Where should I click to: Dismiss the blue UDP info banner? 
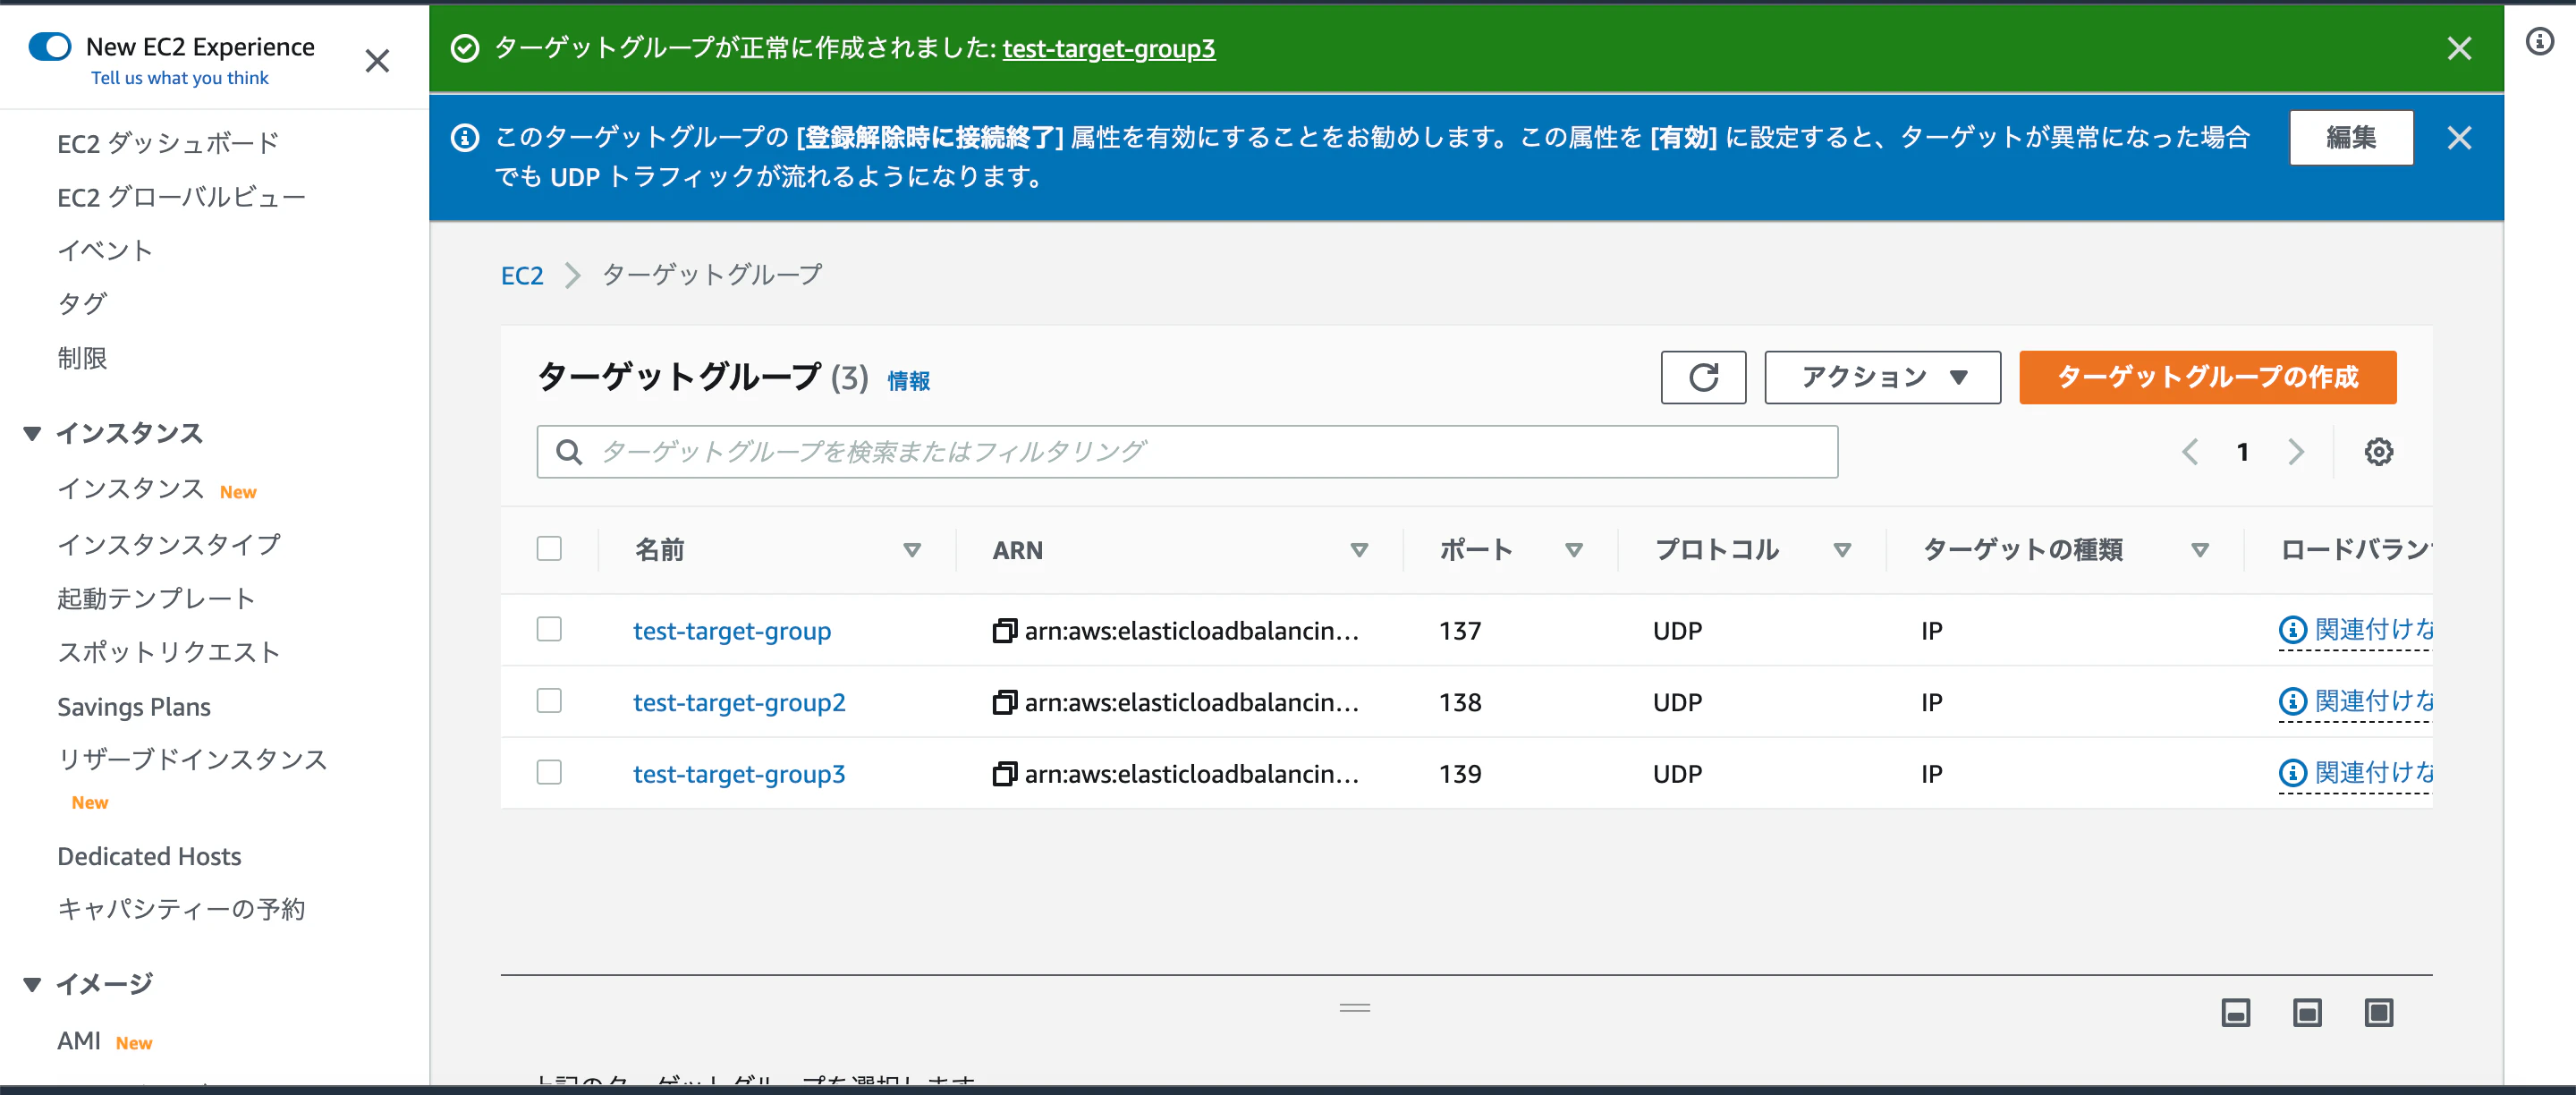point(2458,138)
